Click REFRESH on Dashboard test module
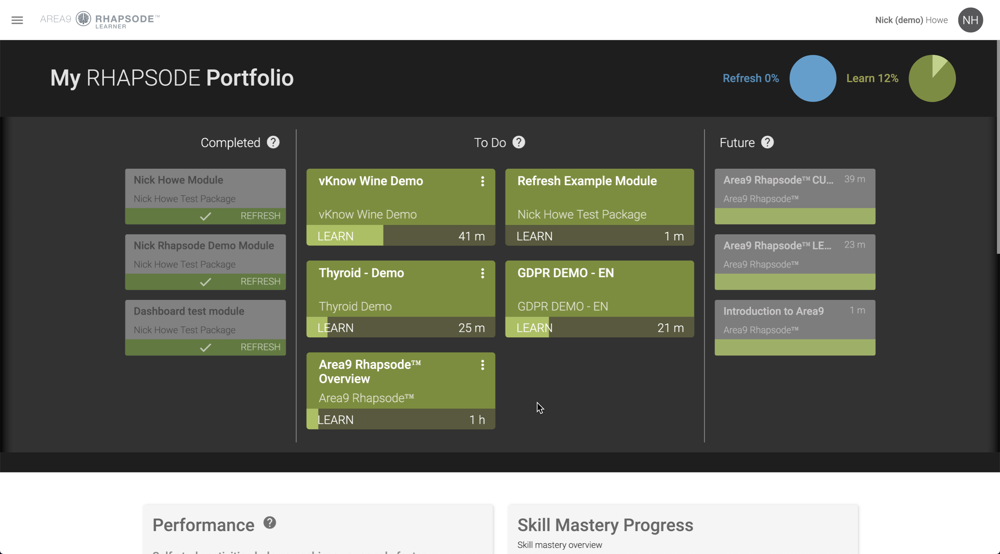The height and width of the screenshot is (554, 1000). click(260, 347)
